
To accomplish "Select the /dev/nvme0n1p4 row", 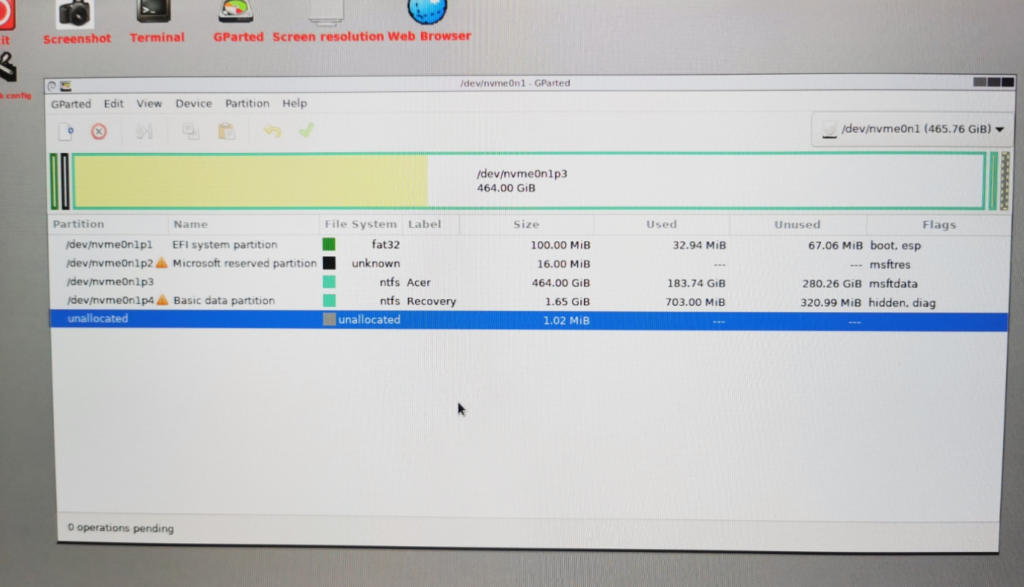I will point(529,301).
